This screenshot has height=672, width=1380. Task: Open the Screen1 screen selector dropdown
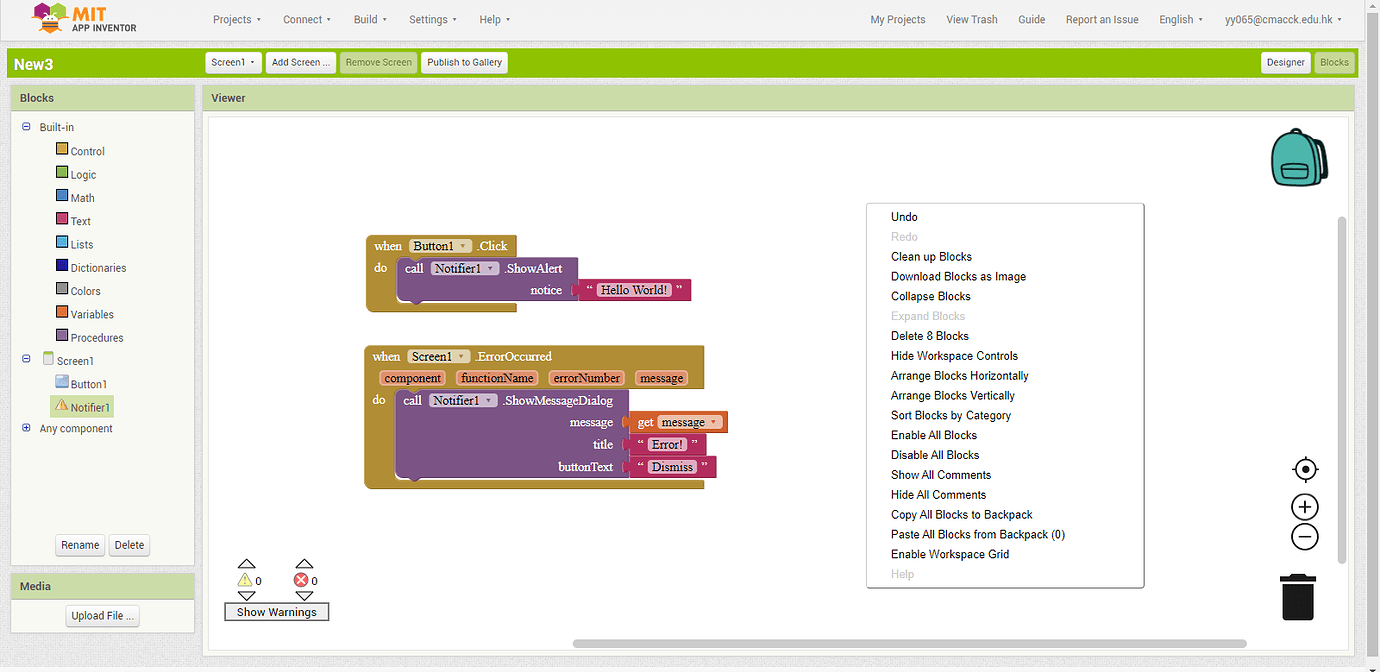(x=232, y=61)
